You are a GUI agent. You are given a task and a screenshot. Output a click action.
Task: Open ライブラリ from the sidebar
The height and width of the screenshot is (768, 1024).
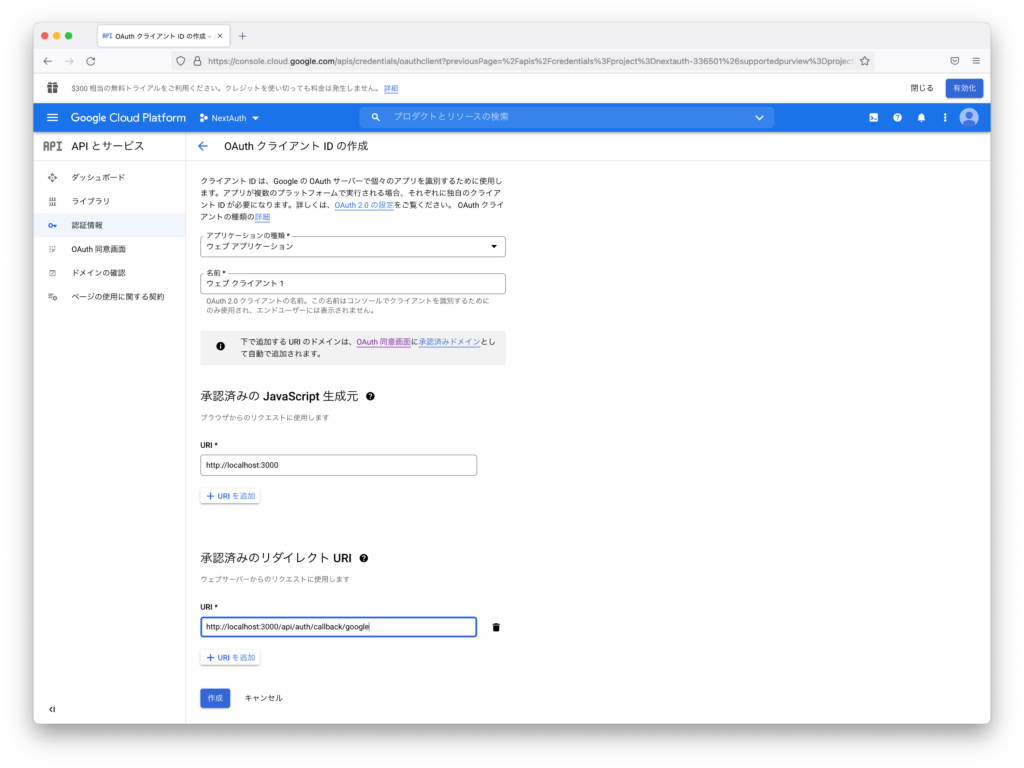(96, 201)
